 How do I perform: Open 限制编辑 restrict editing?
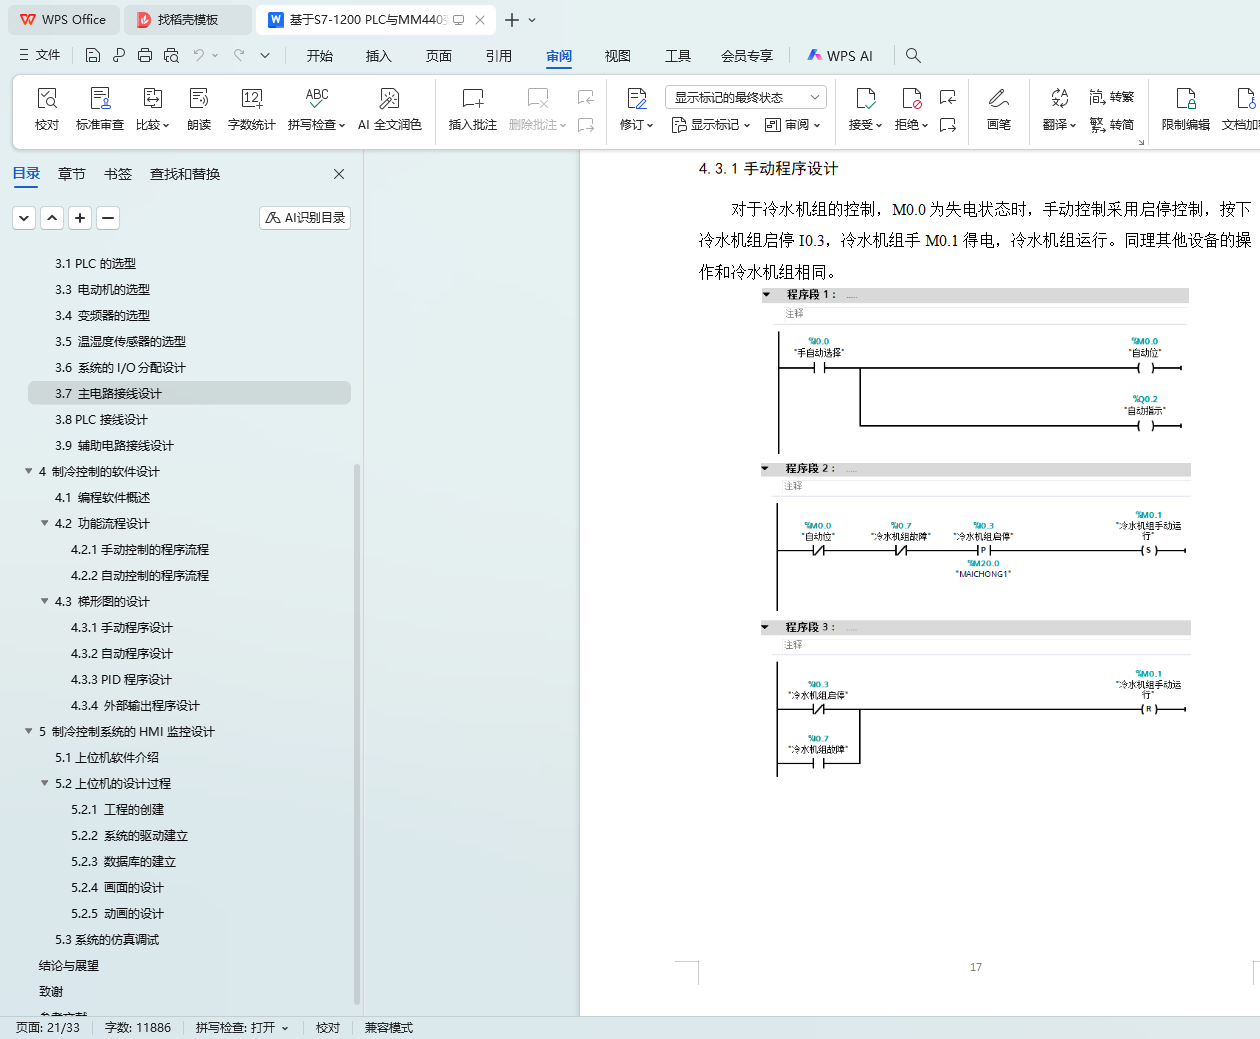pyautogui.click(x=1185, y=109)
